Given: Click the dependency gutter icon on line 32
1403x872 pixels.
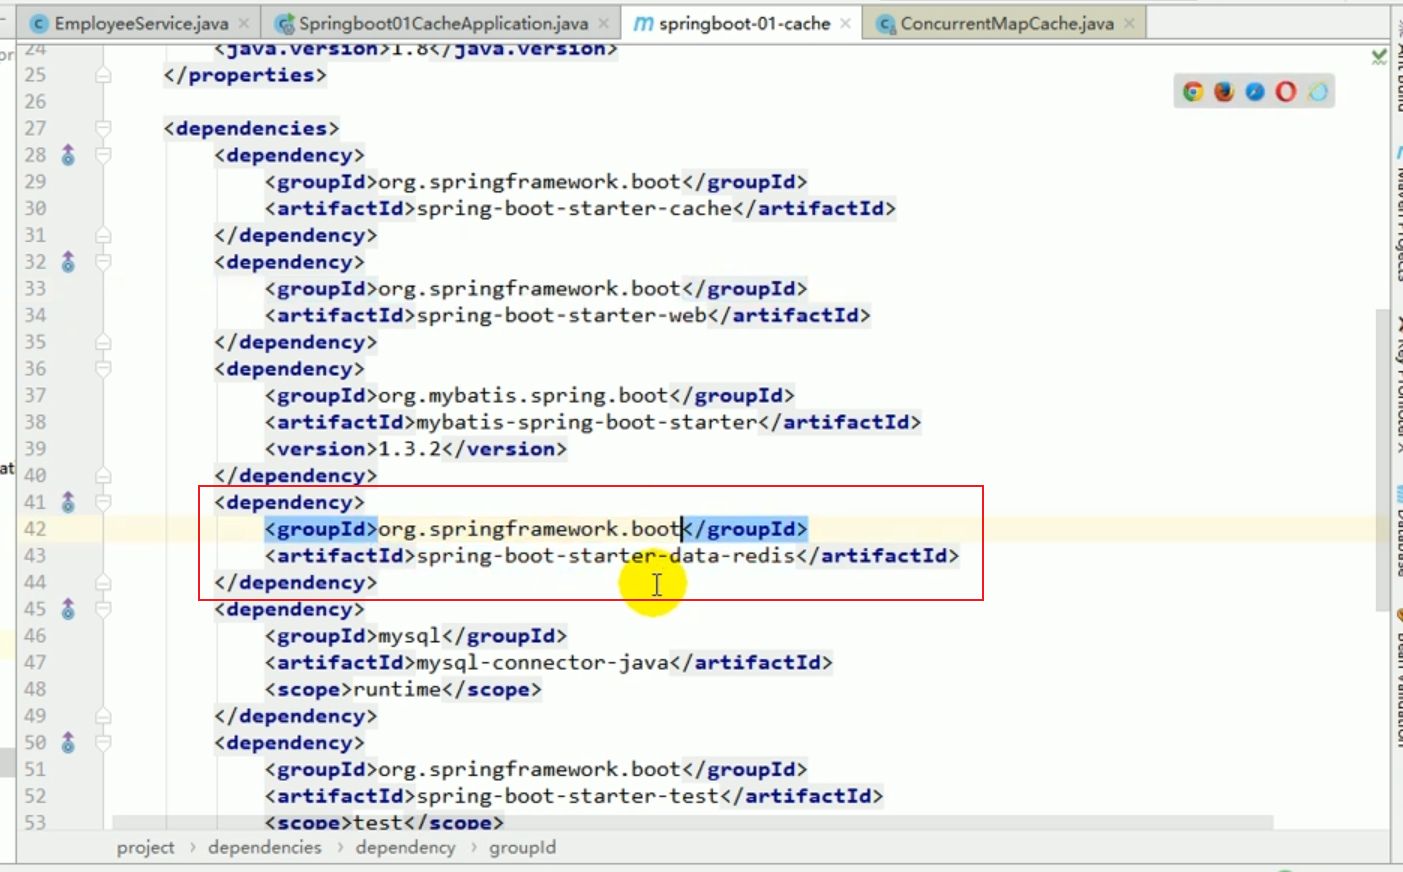Looking at the screenshot, I should [x=68, y=262].
